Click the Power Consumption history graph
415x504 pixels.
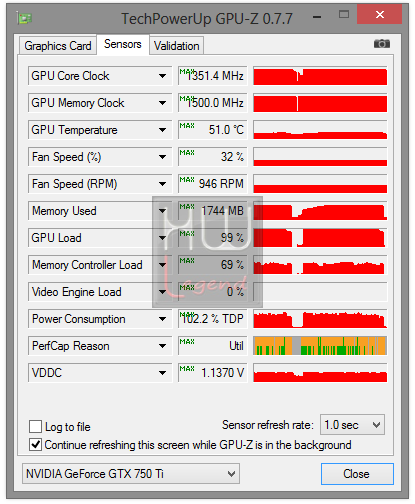(320, 319)
